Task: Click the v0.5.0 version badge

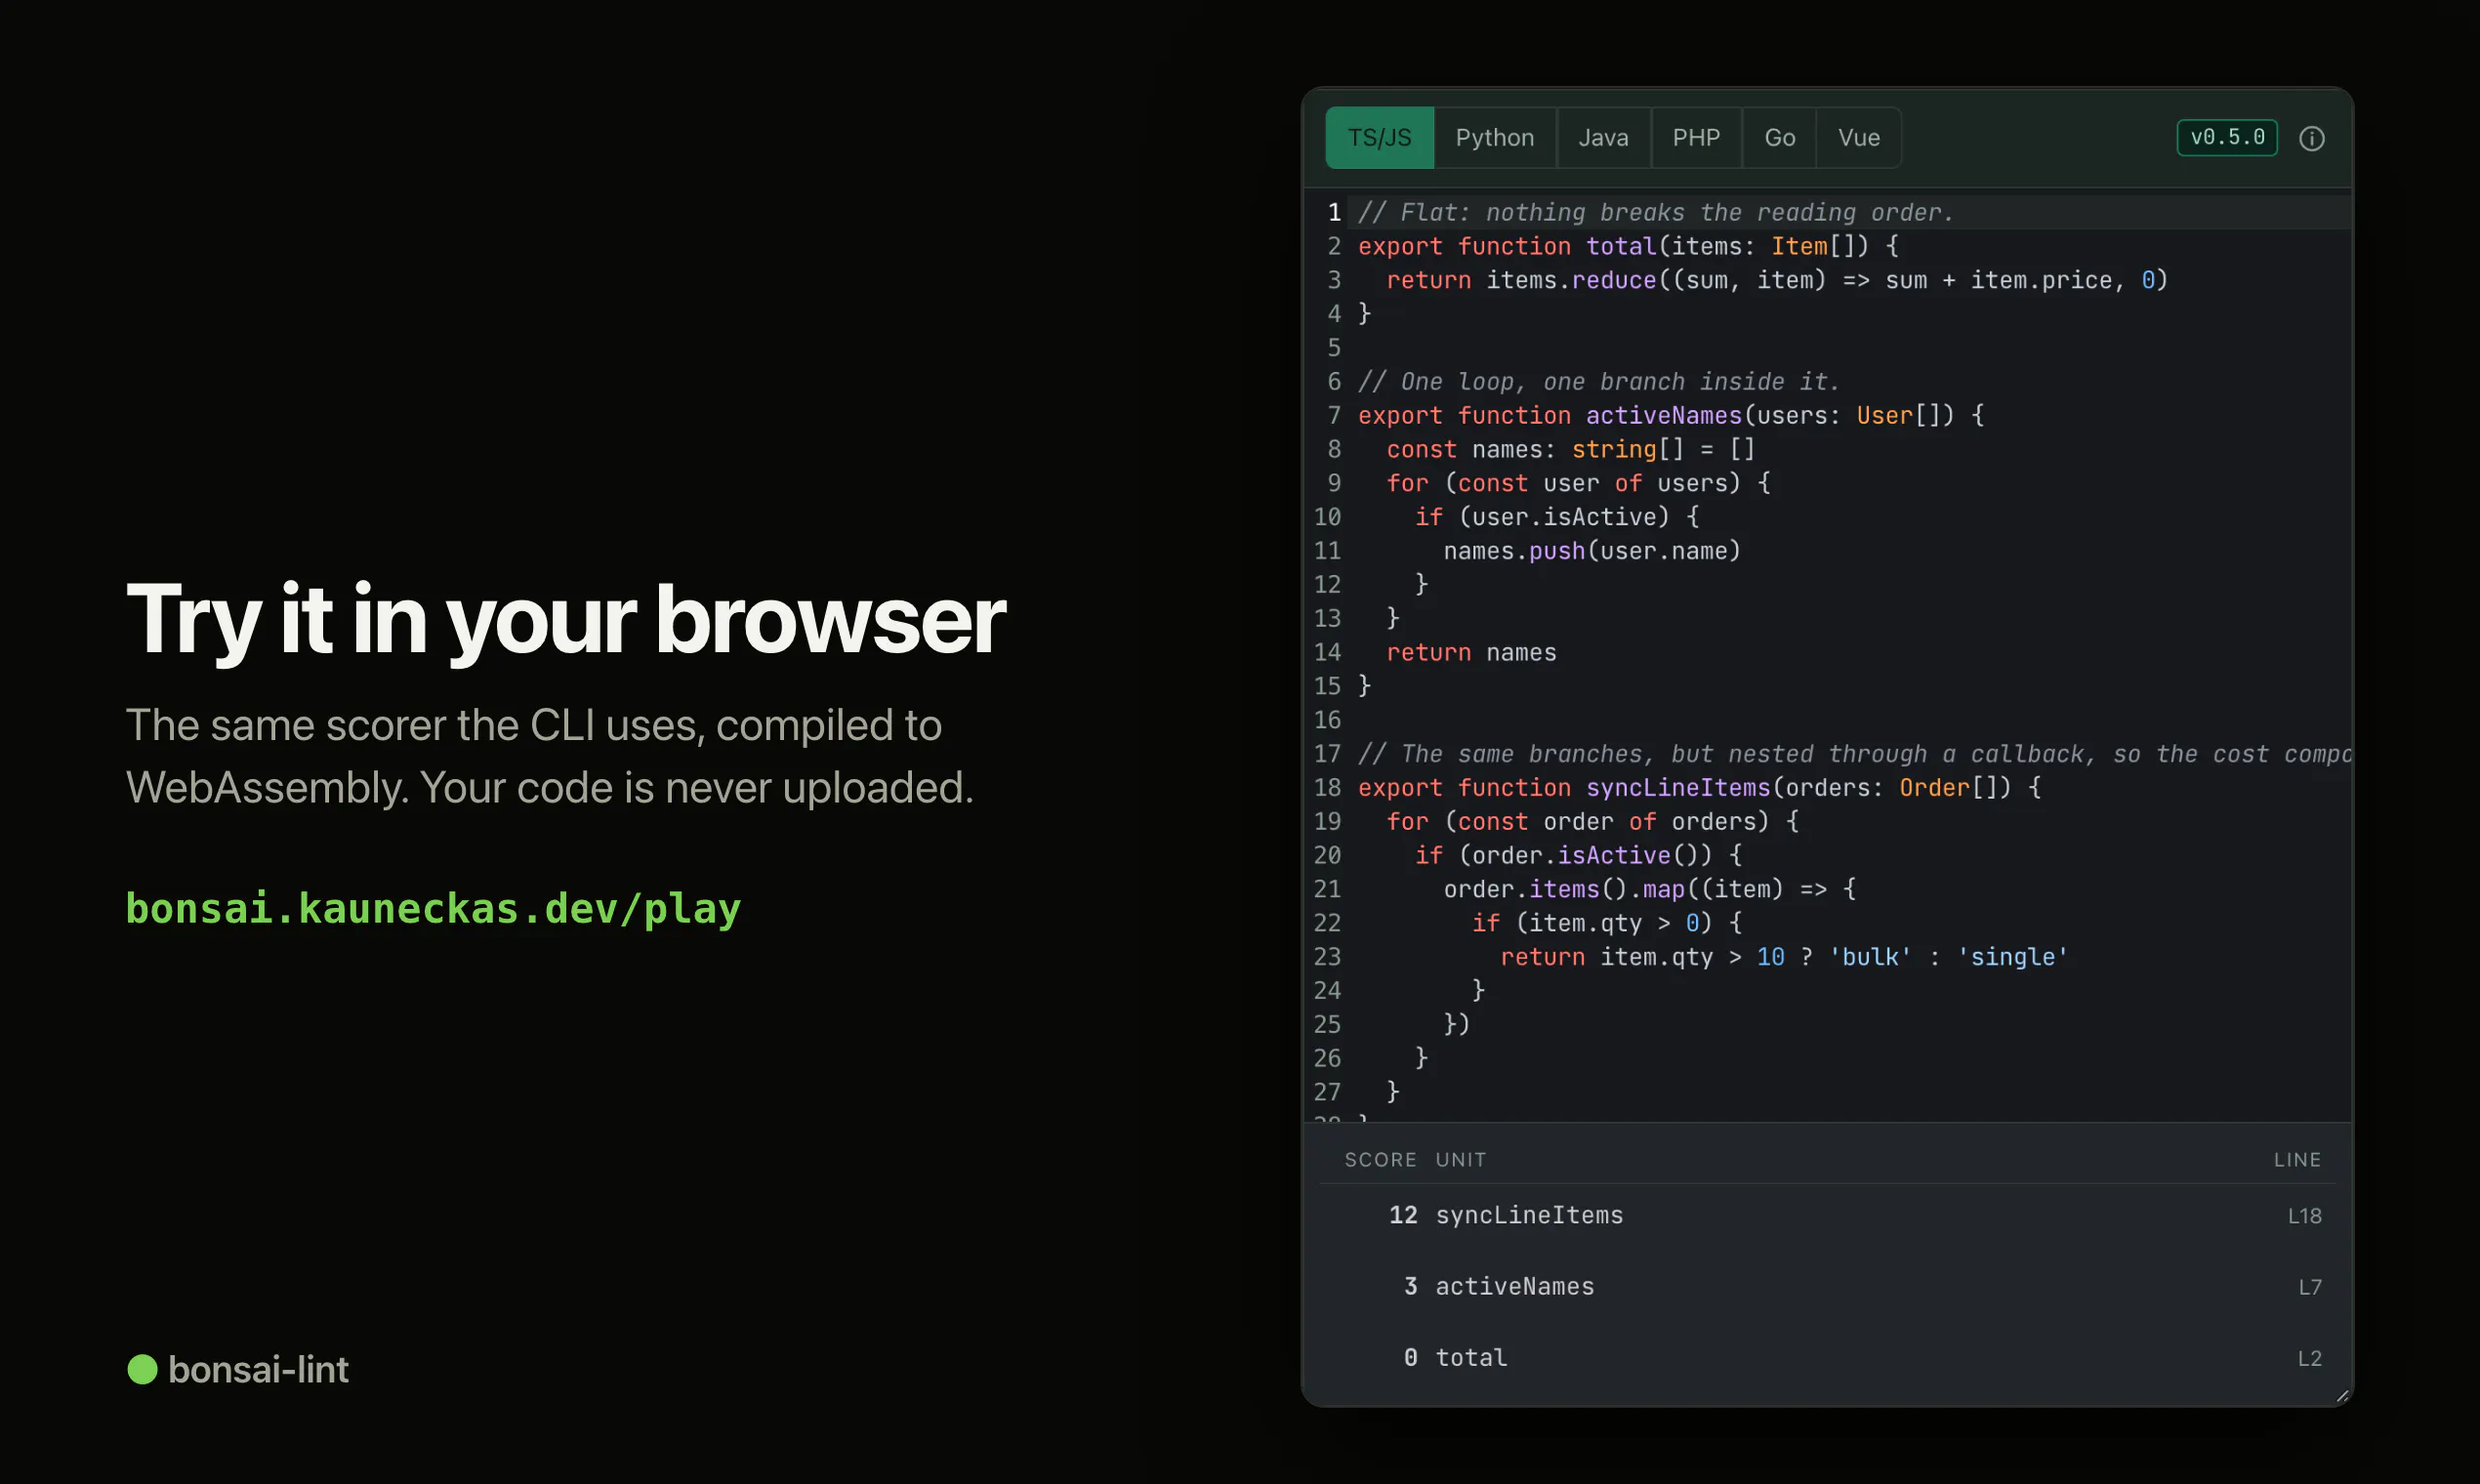Action: tap(2227, 137)
